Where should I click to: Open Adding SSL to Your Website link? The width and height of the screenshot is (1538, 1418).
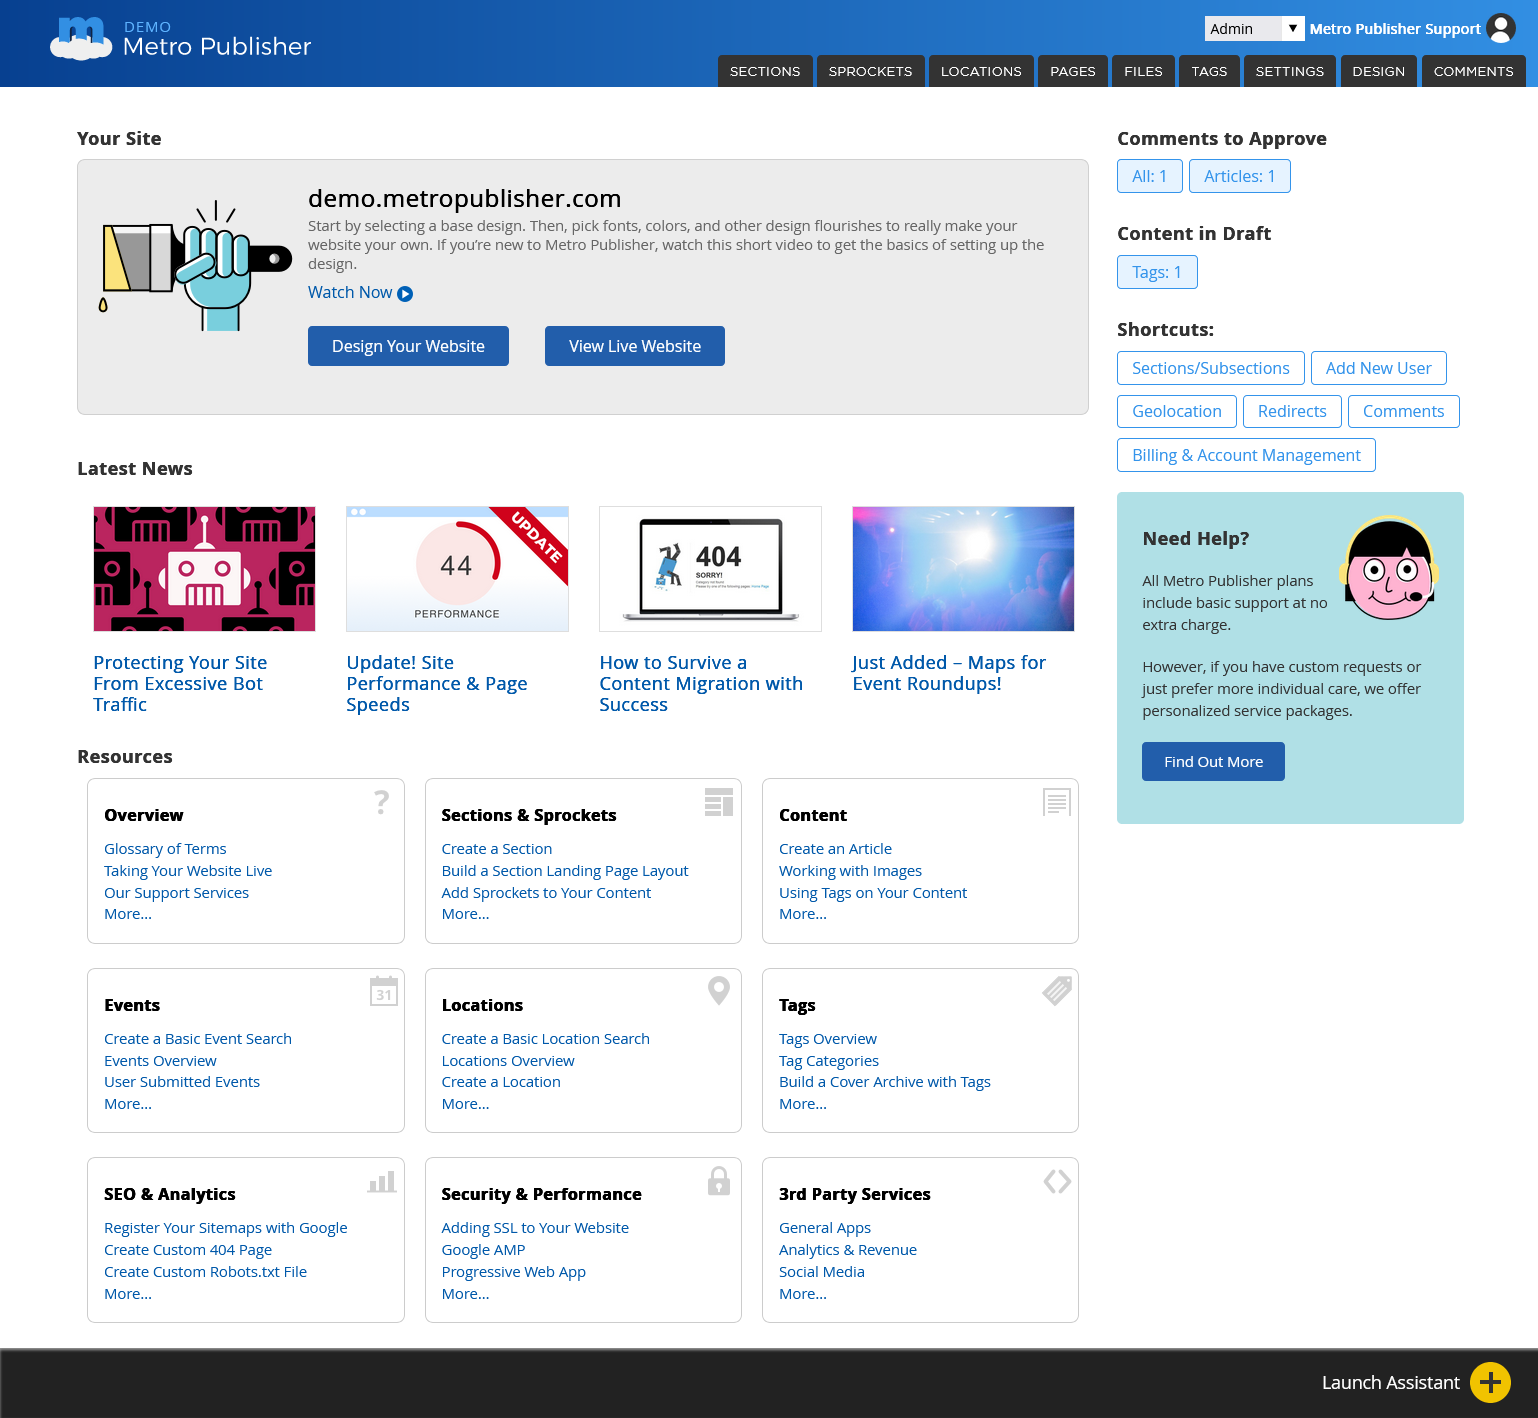[x=535, y=1228]
